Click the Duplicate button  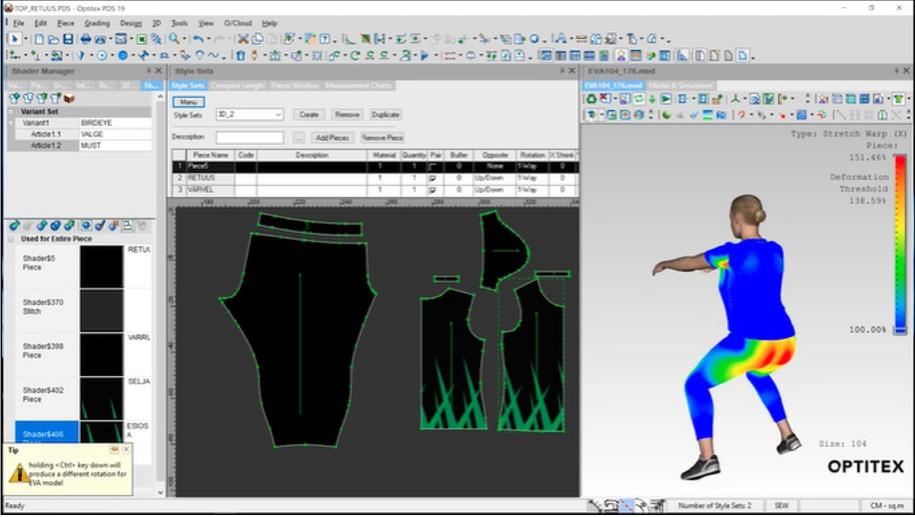point(385,115)
